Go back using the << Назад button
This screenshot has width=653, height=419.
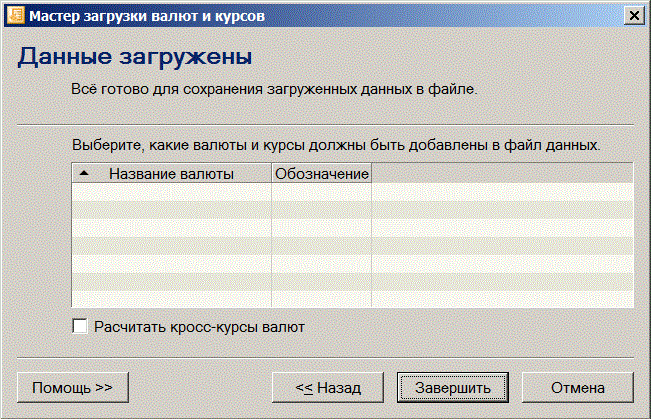[x=328, y=386]
